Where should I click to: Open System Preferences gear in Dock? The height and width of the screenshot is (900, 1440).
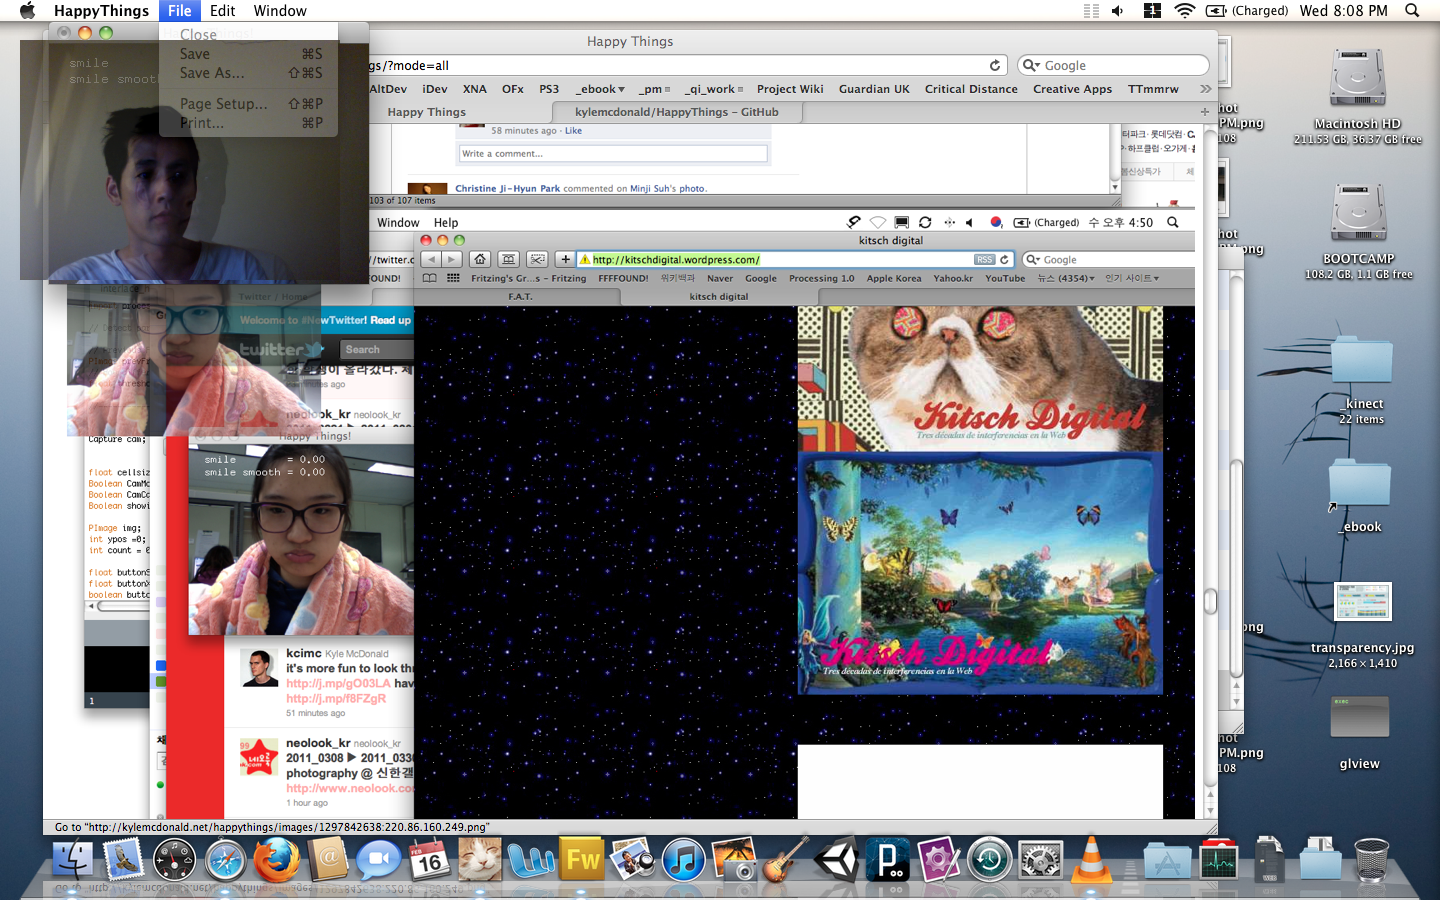1040,860
